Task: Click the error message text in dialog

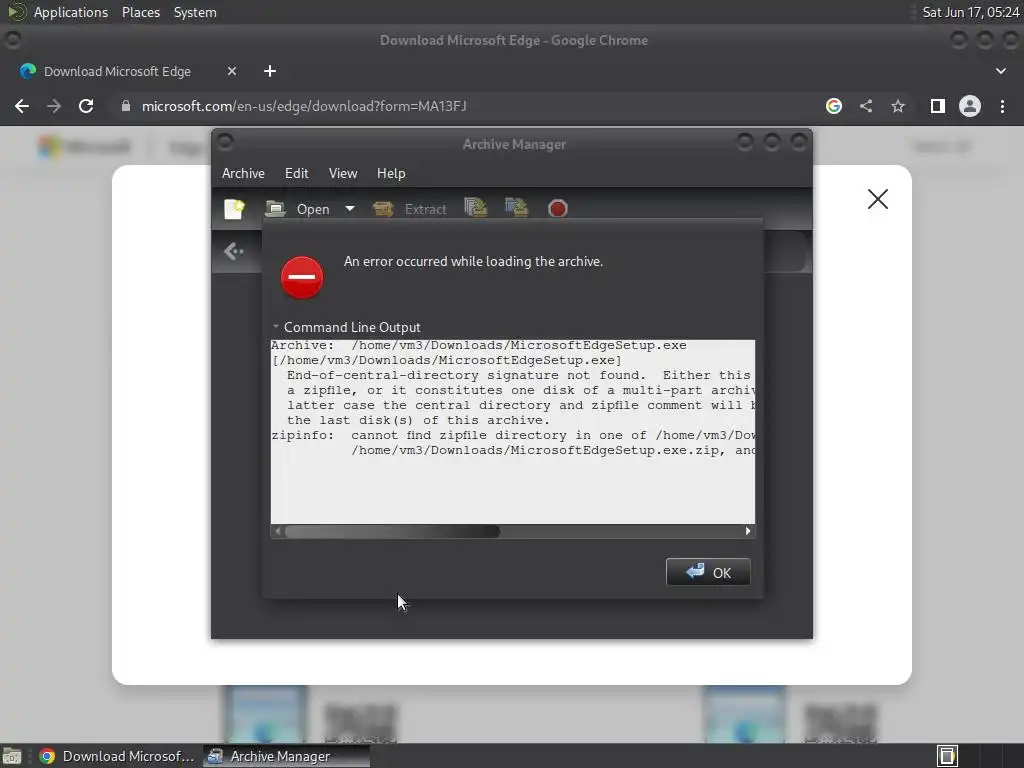Action: coord(473,261)
